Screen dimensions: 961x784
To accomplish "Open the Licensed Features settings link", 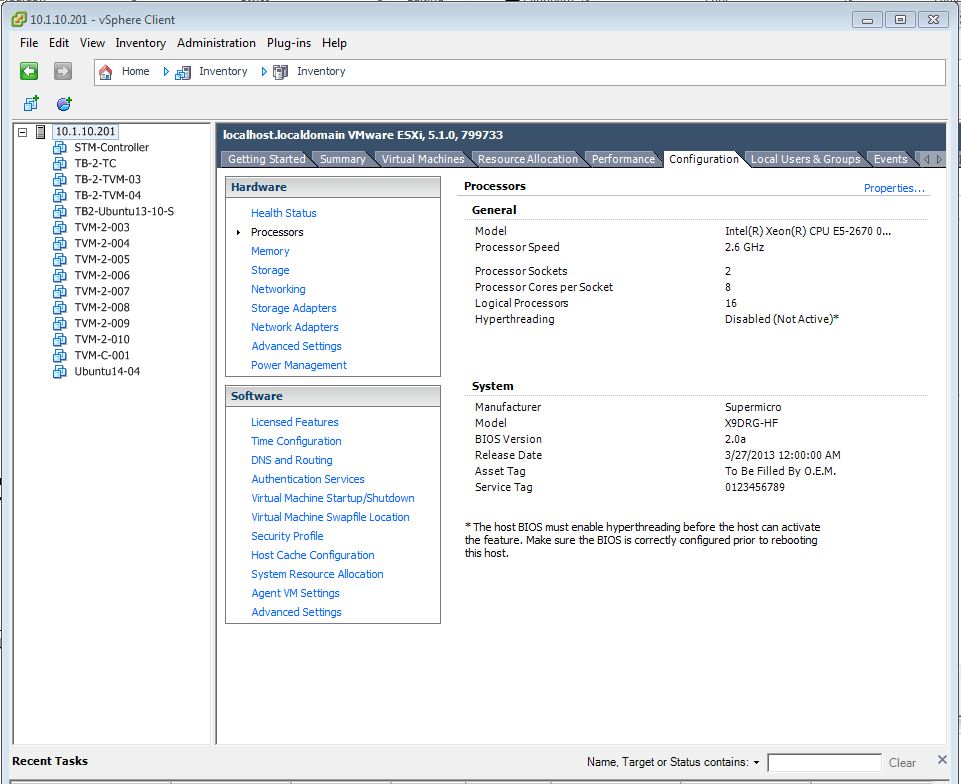I will pyautogui.click(x=294, y=422).
